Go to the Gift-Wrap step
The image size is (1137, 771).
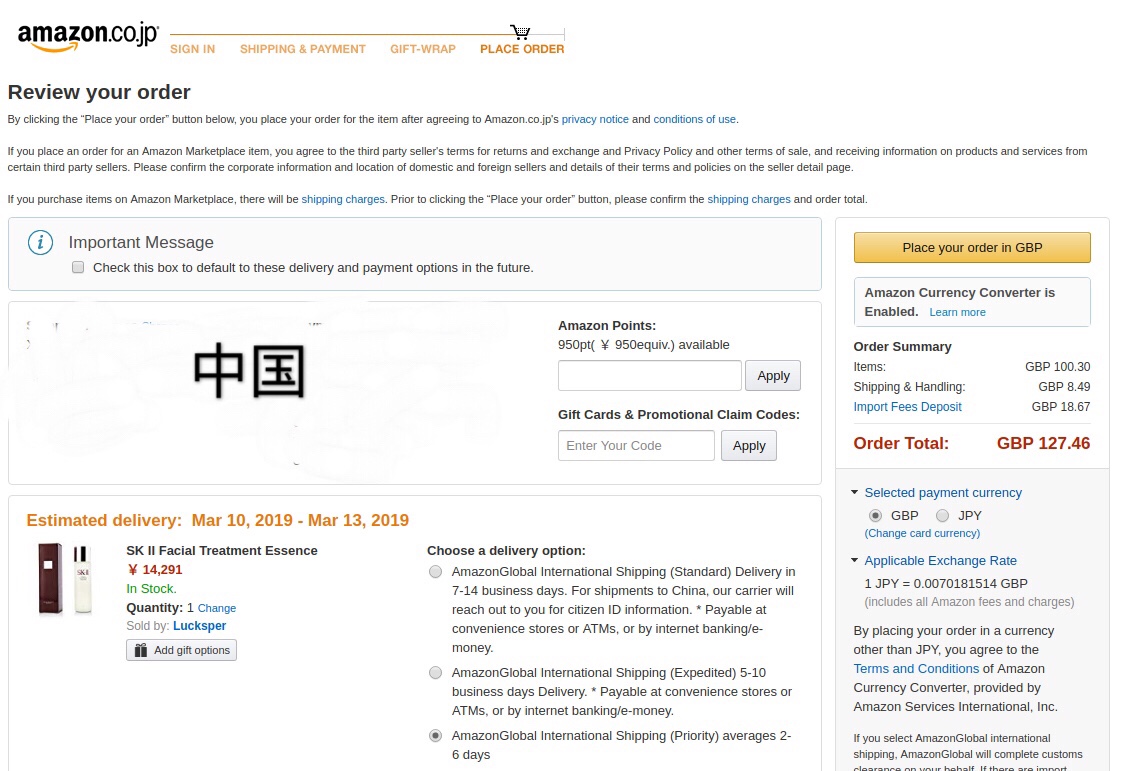tap(422, 49)
